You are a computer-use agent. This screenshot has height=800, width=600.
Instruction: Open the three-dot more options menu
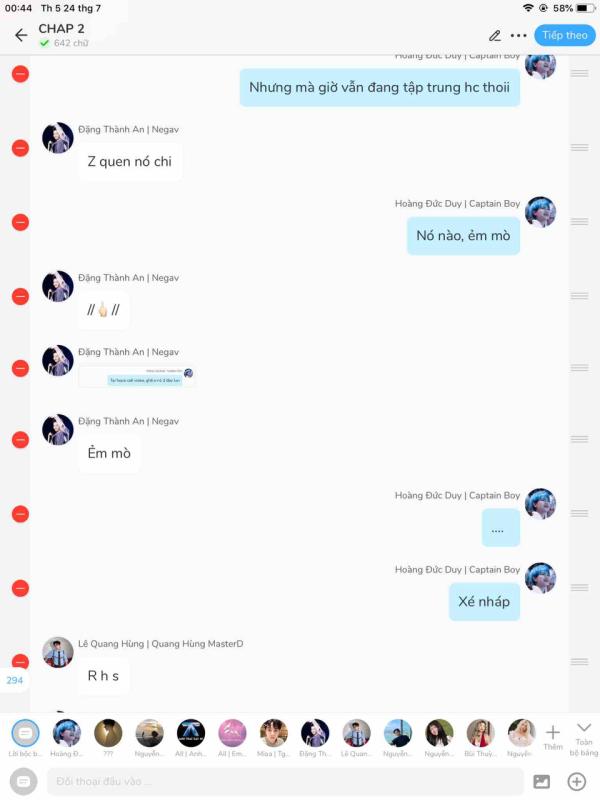[518, 36]
